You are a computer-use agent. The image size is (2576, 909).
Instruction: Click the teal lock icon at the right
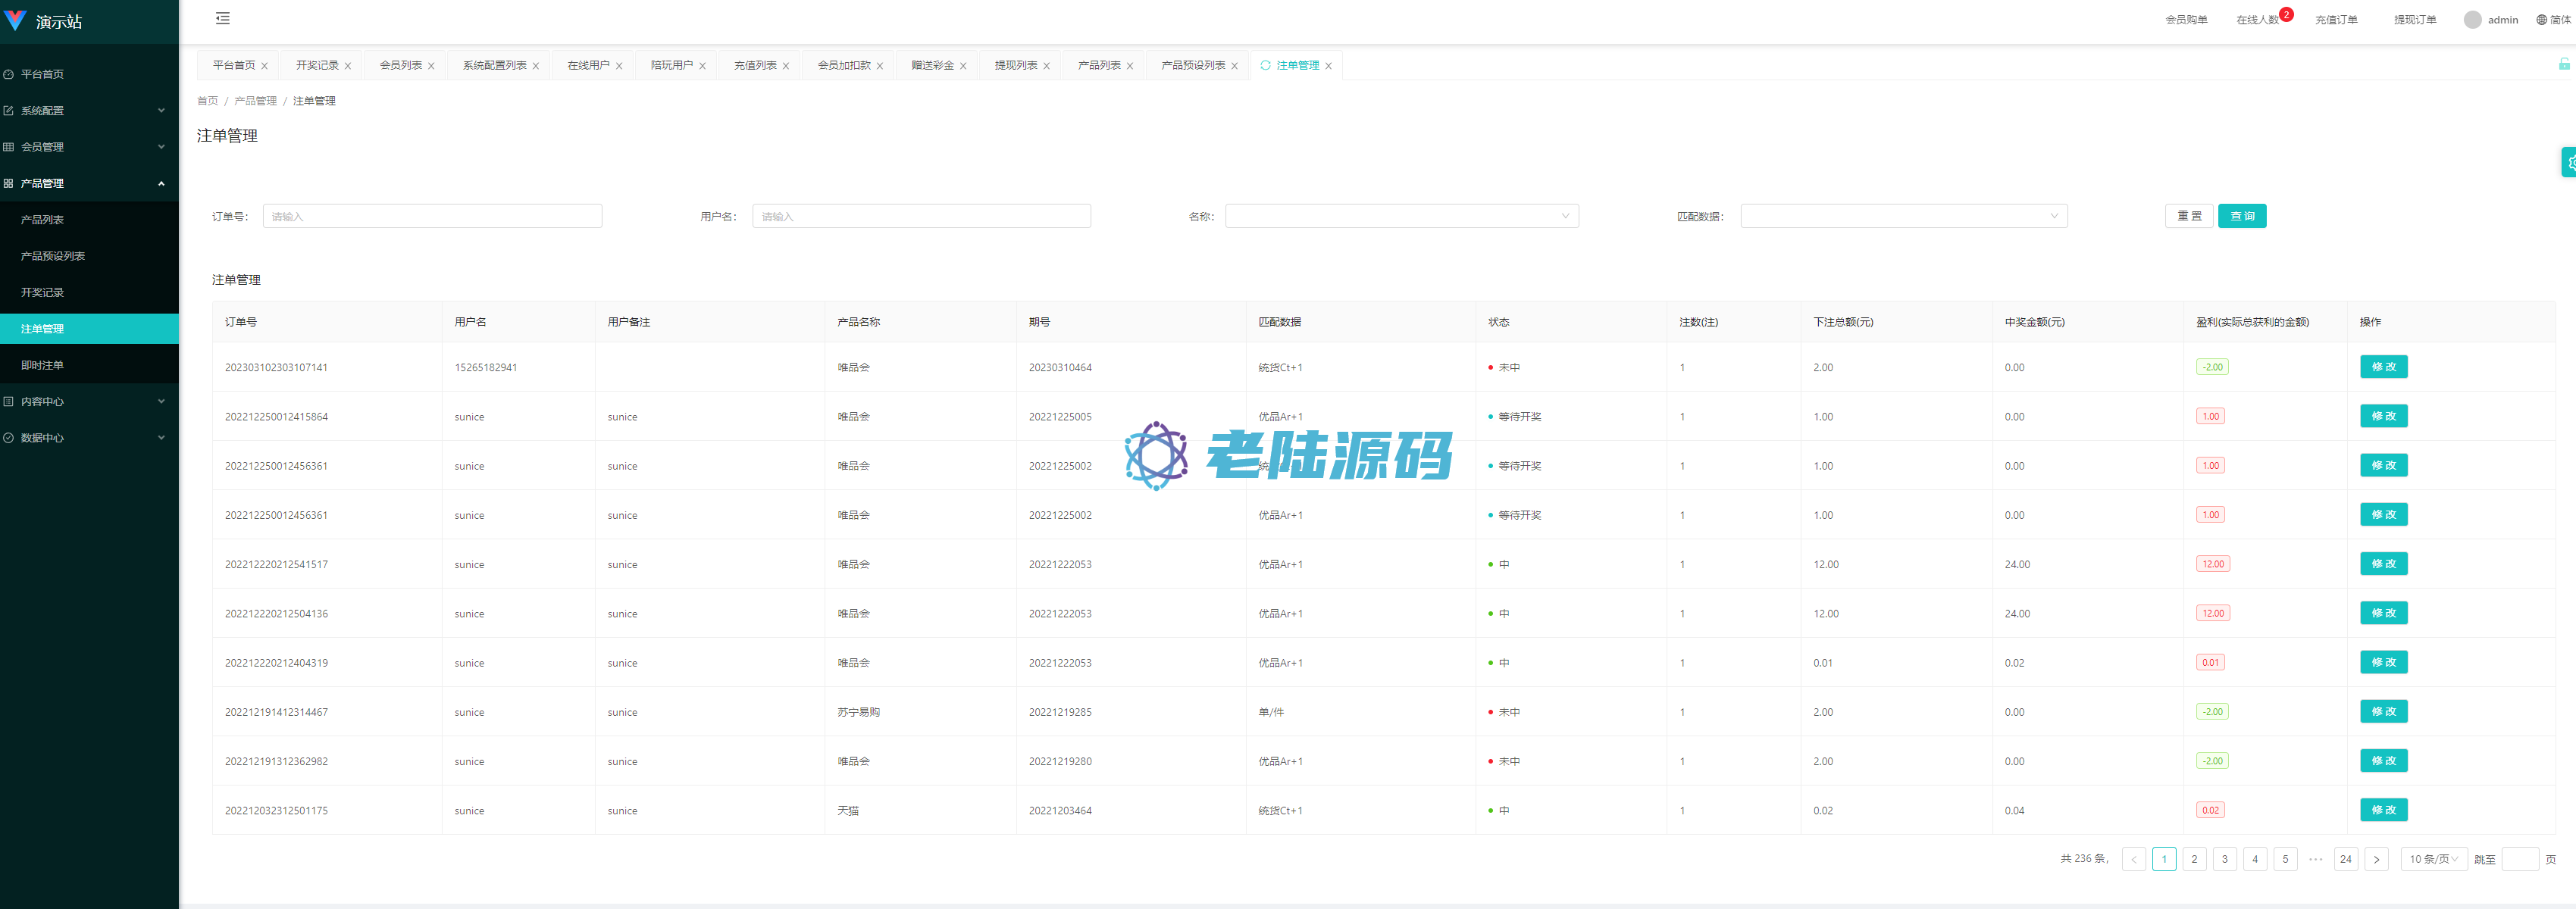(x=2564, y=64)
